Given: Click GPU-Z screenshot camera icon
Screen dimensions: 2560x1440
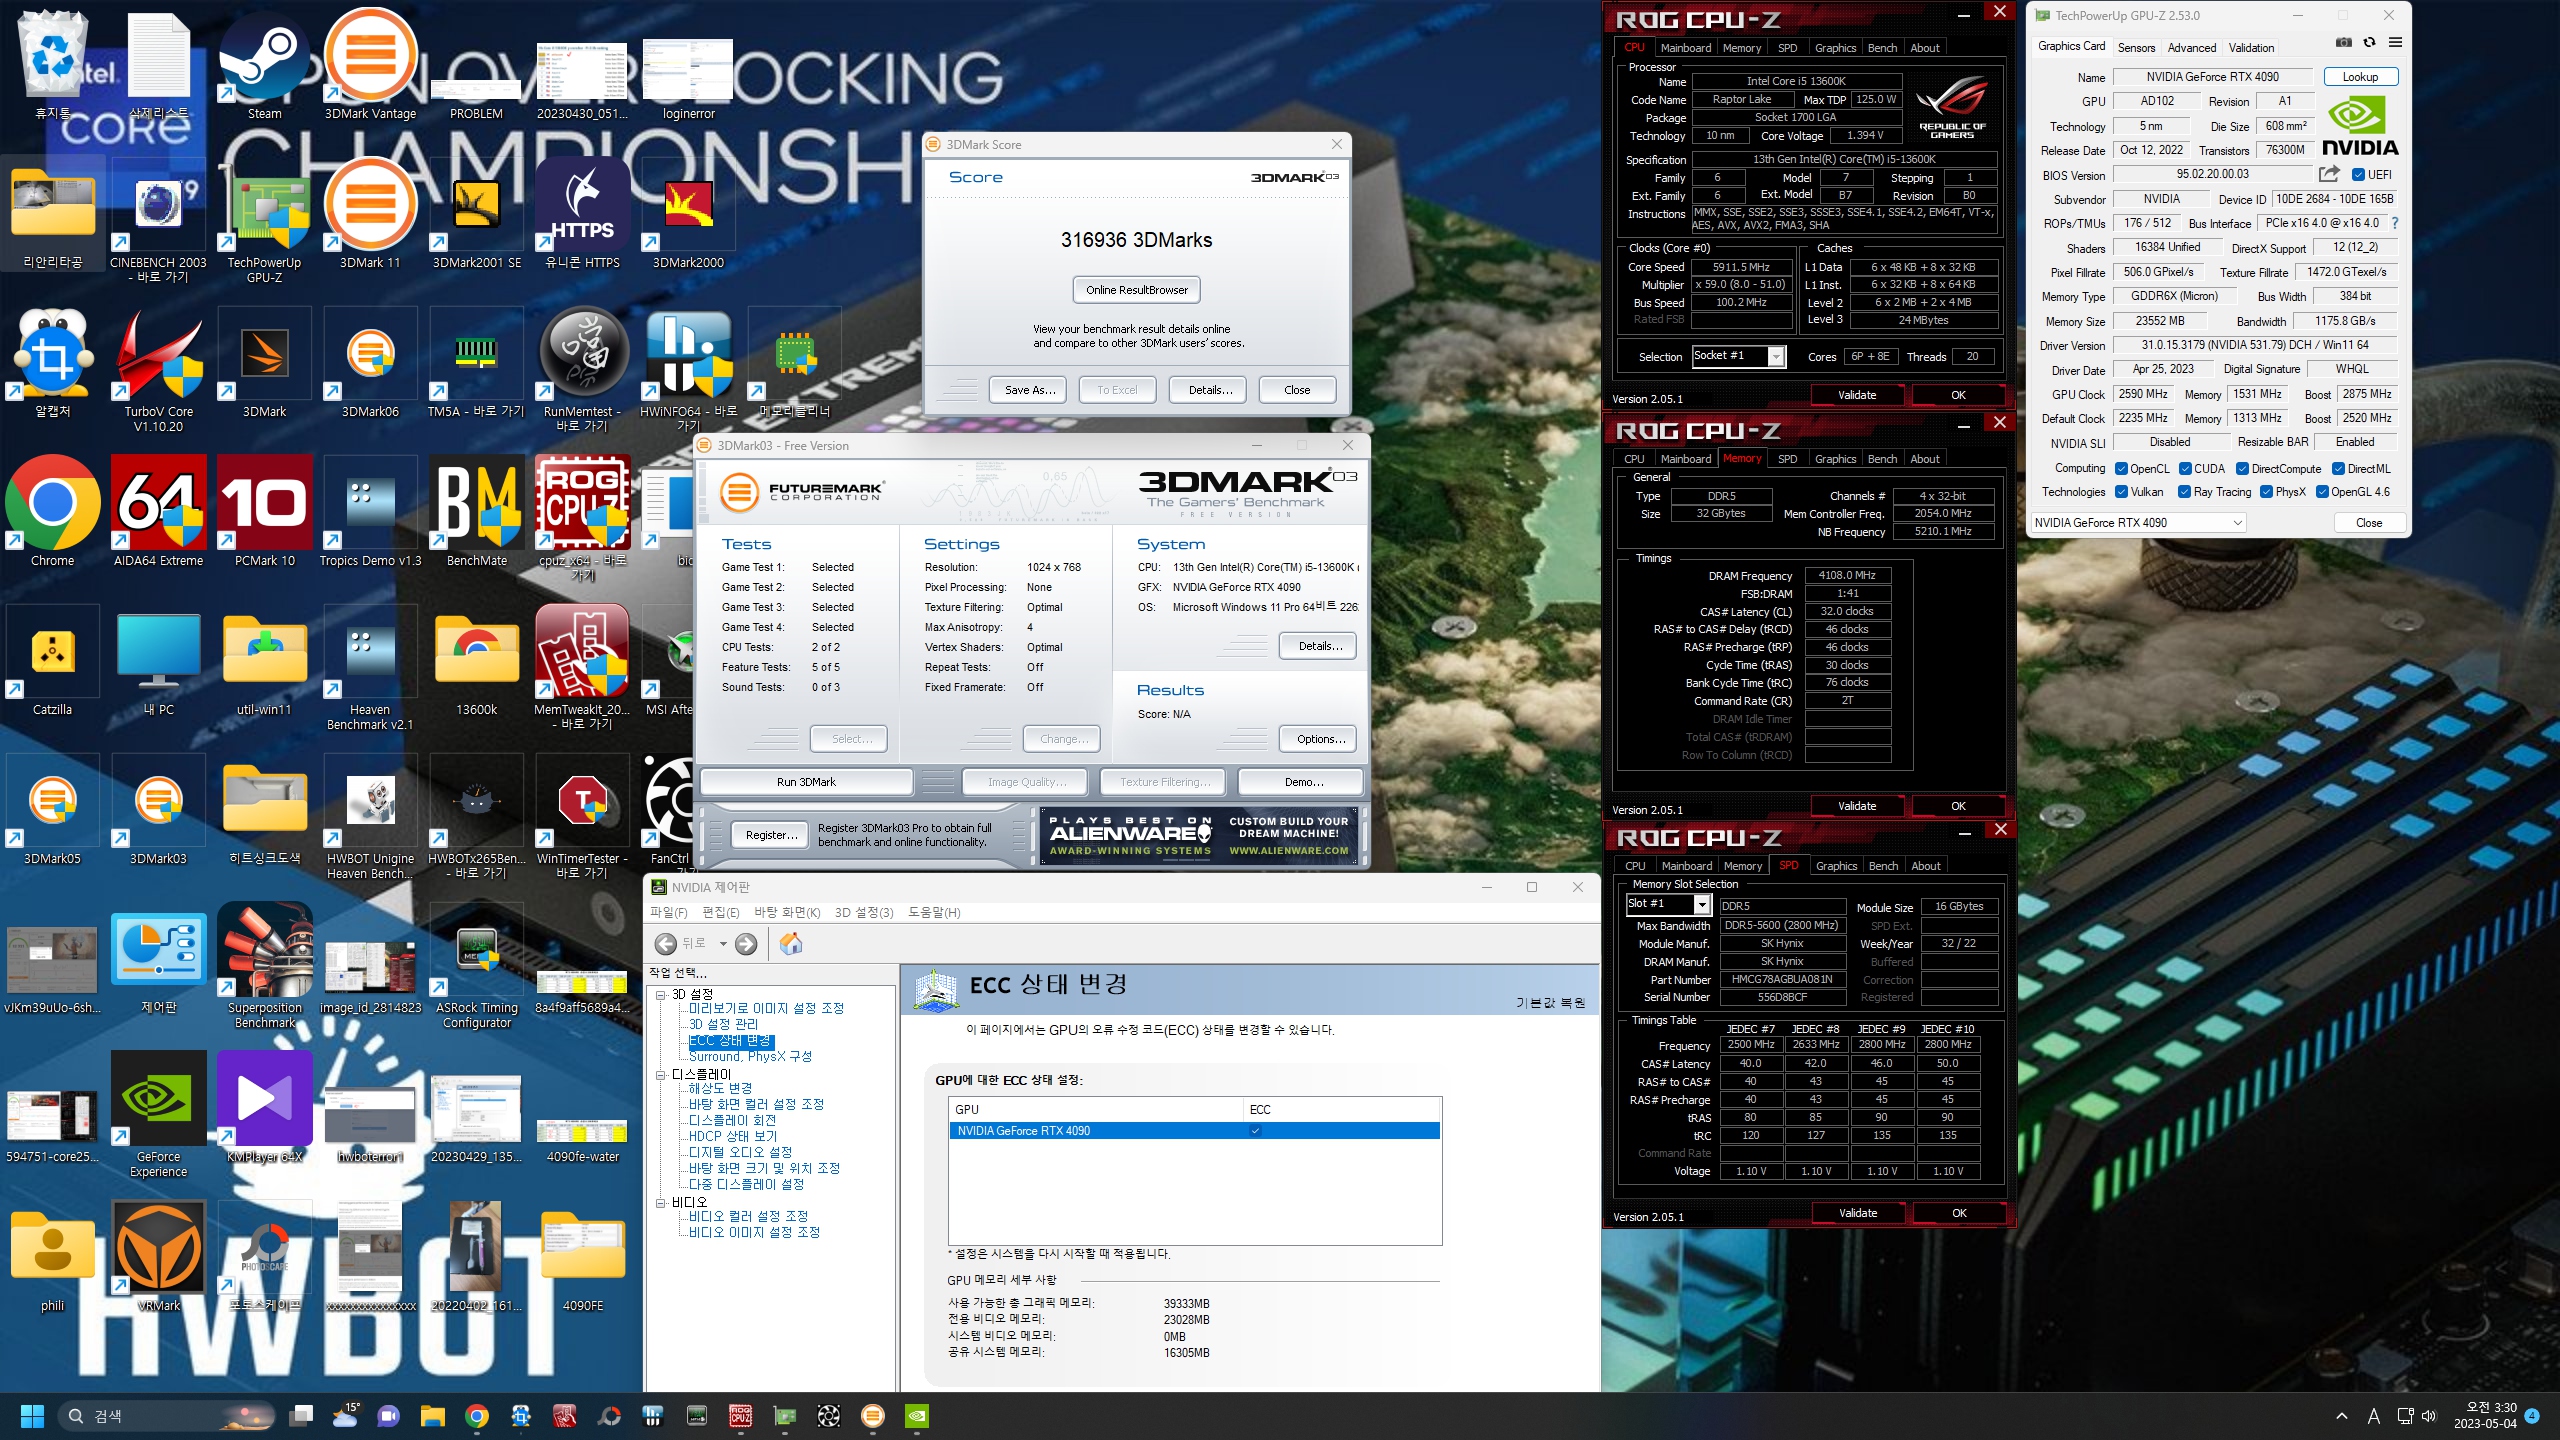Looking at the screenshot, I should coord(2343,42).
